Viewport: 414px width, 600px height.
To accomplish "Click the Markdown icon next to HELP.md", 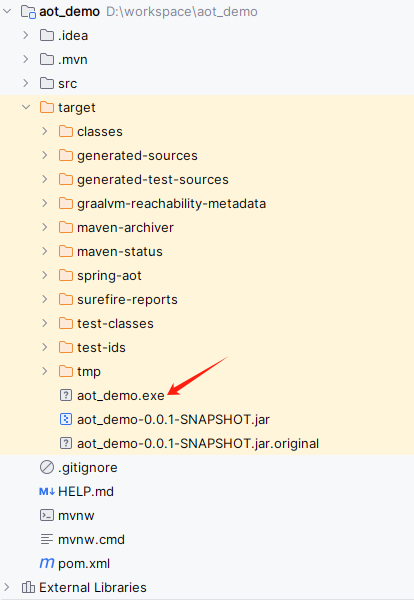I will point(47,491).
